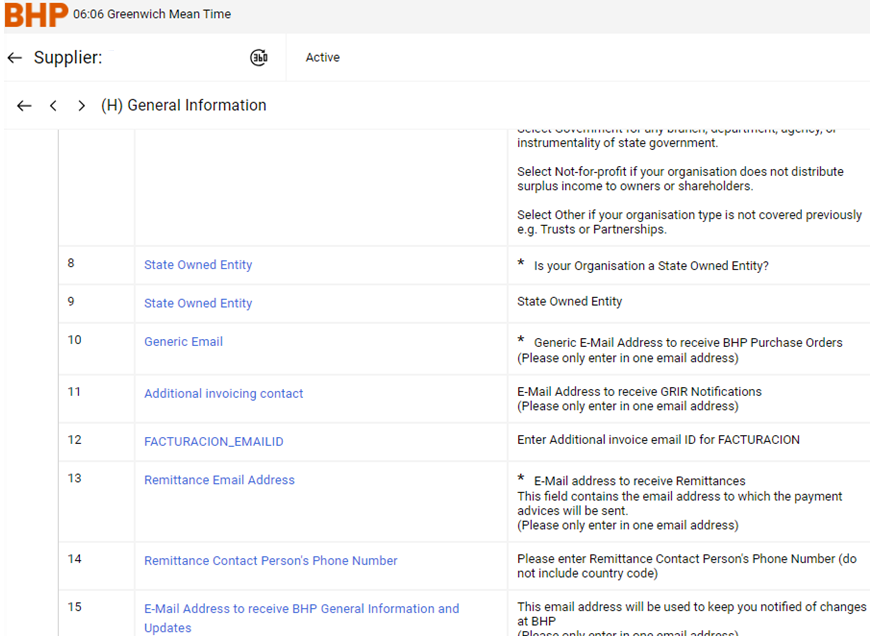
Task: Open Additional invoicing contact link
Action: coord(223,394)
